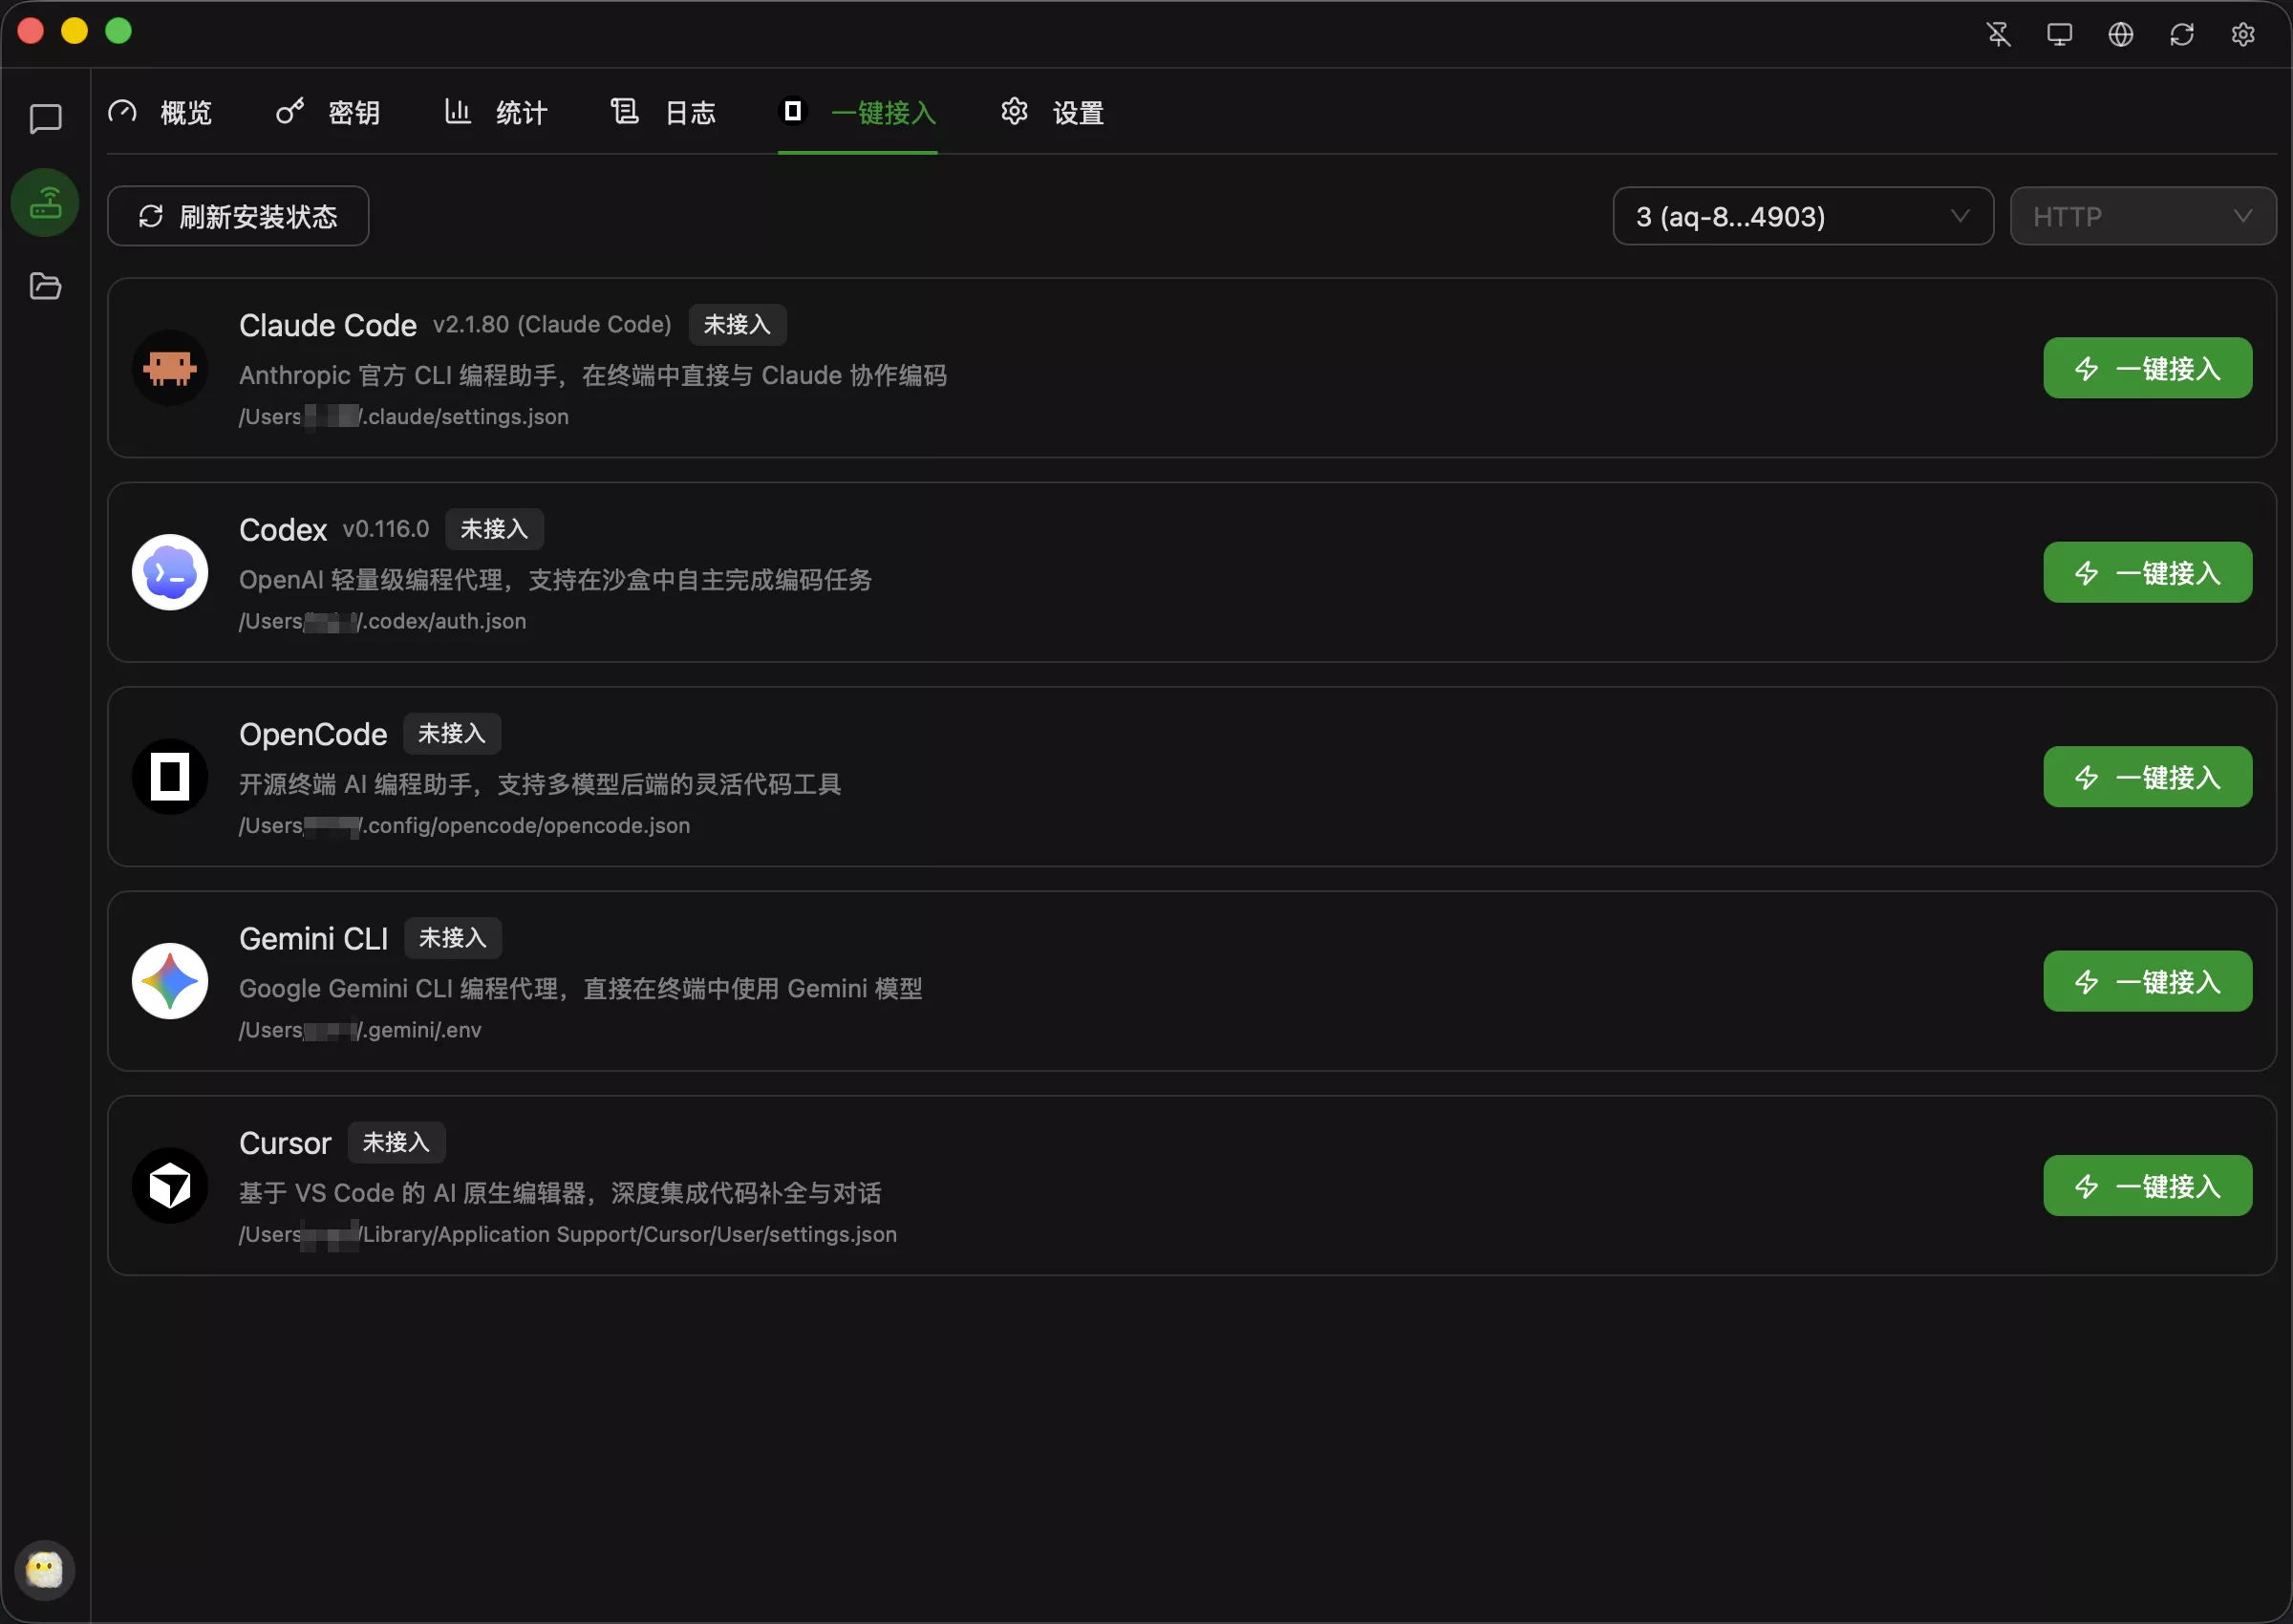Click the sync refresh icon in the title bar
Screen dimensions: 2293x1624
pyautogui.click(x=2182, y=33)
